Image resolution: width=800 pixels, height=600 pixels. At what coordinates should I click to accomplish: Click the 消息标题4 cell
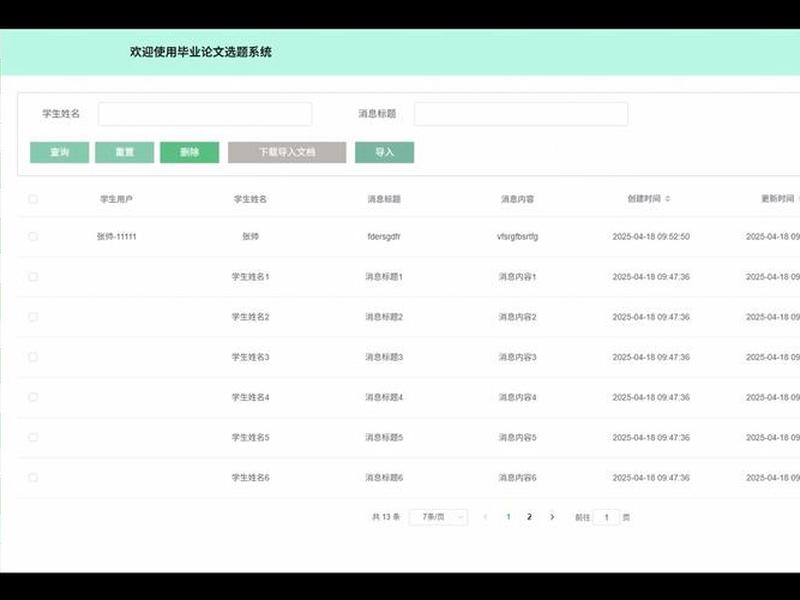click(384, 397)
